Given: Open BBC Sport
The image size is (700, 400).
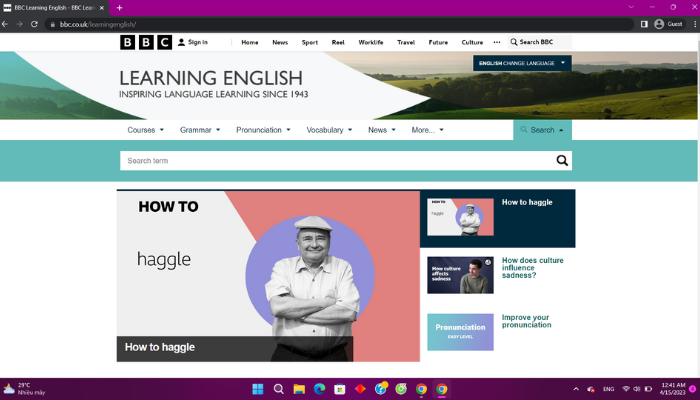Looking at the screenshot, I should 310,42.
